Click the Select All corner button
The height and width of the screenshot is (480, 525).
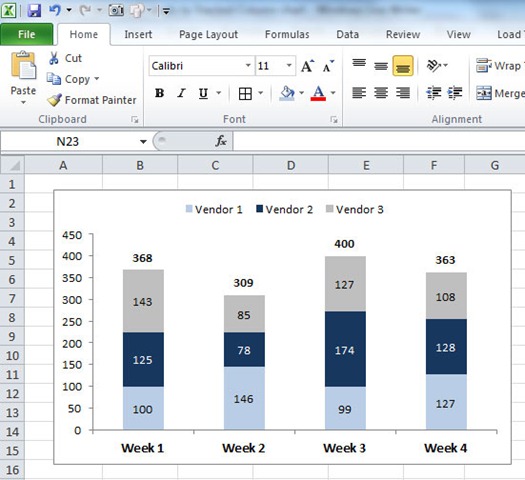(x=12, y=165)
